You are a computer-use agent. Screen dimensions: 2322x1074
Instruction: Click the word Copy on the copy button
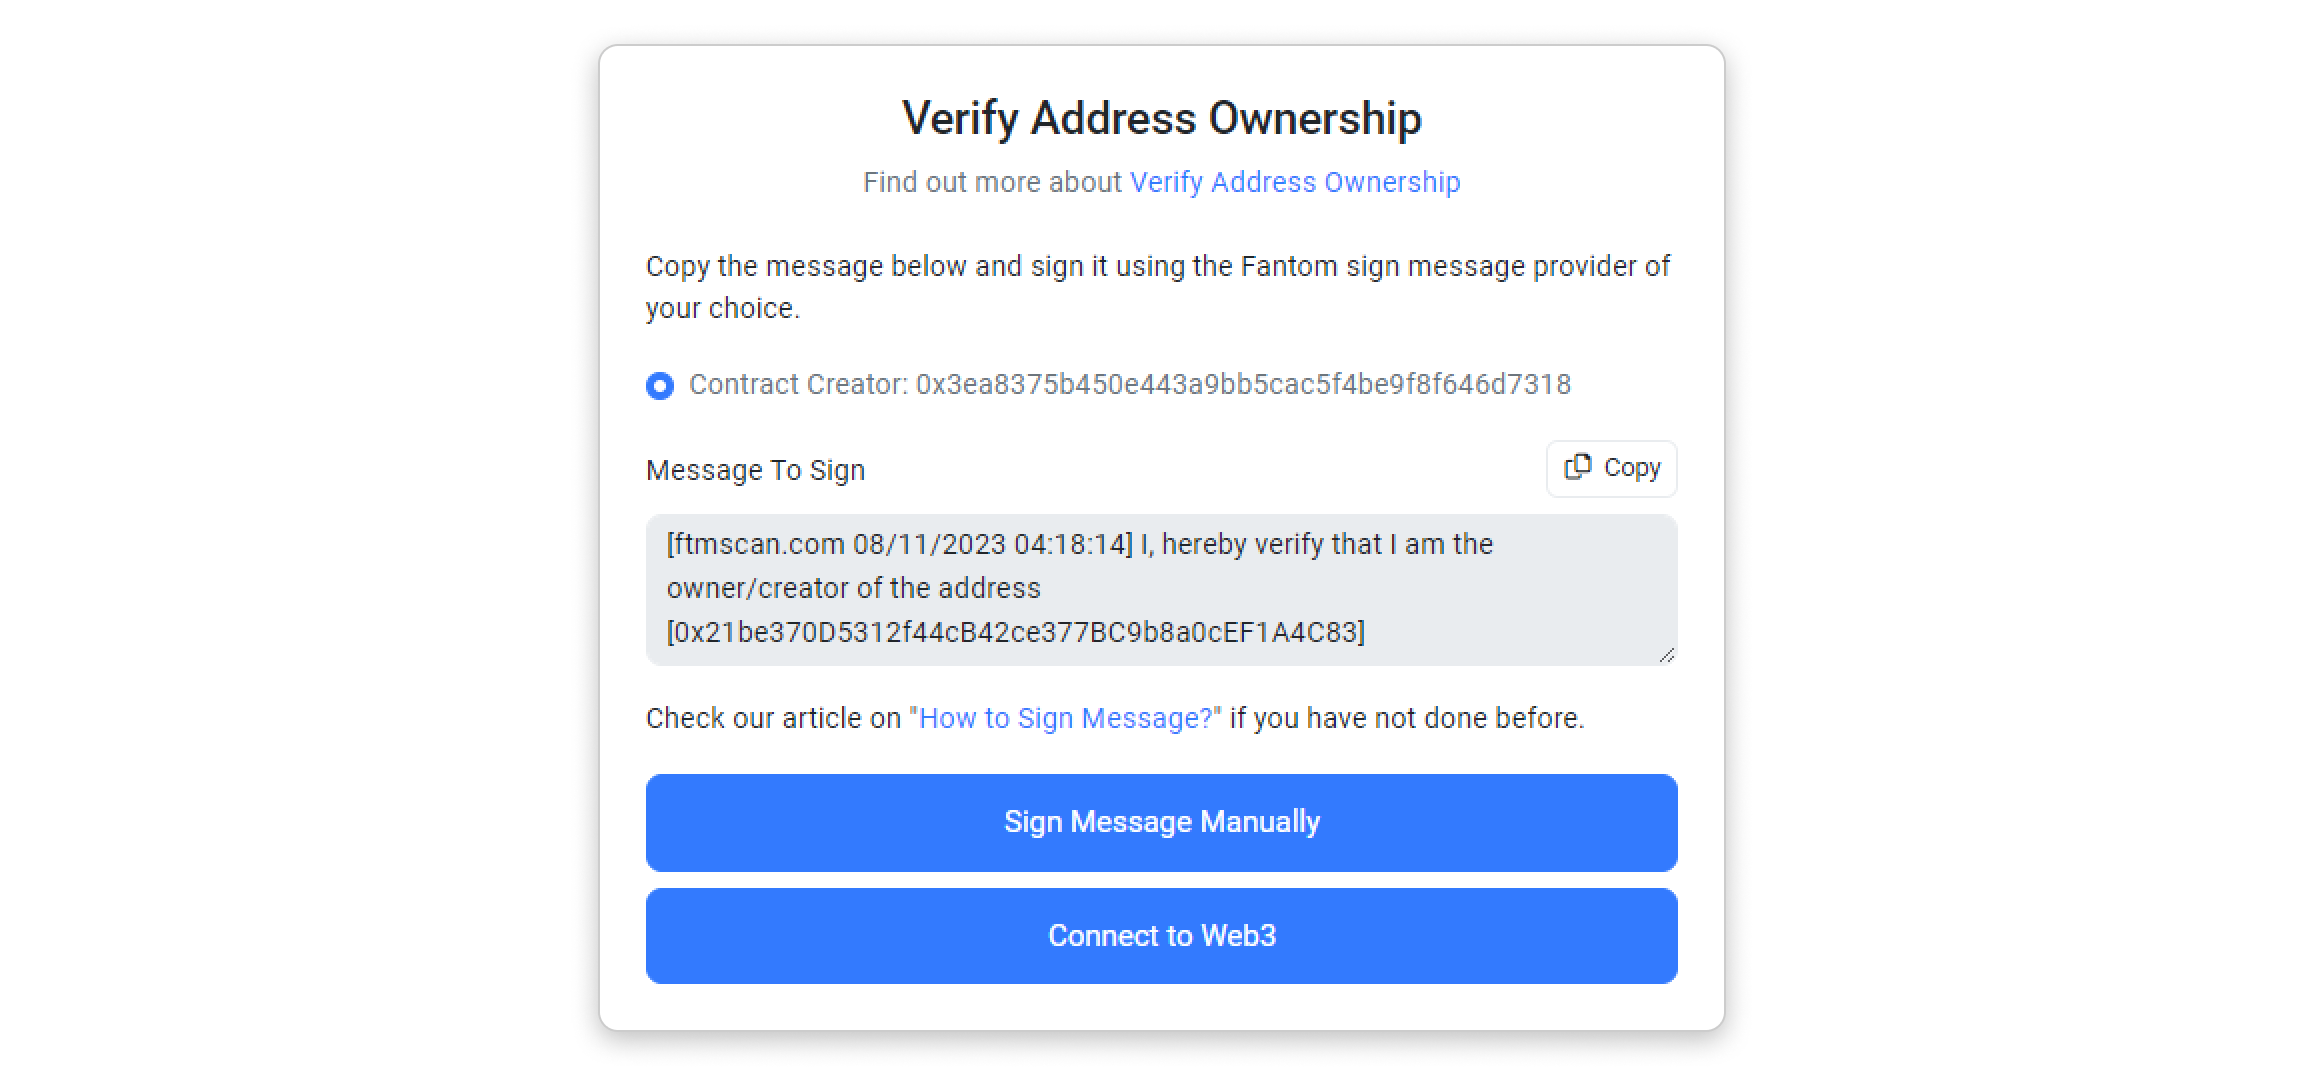(1632, 468)
